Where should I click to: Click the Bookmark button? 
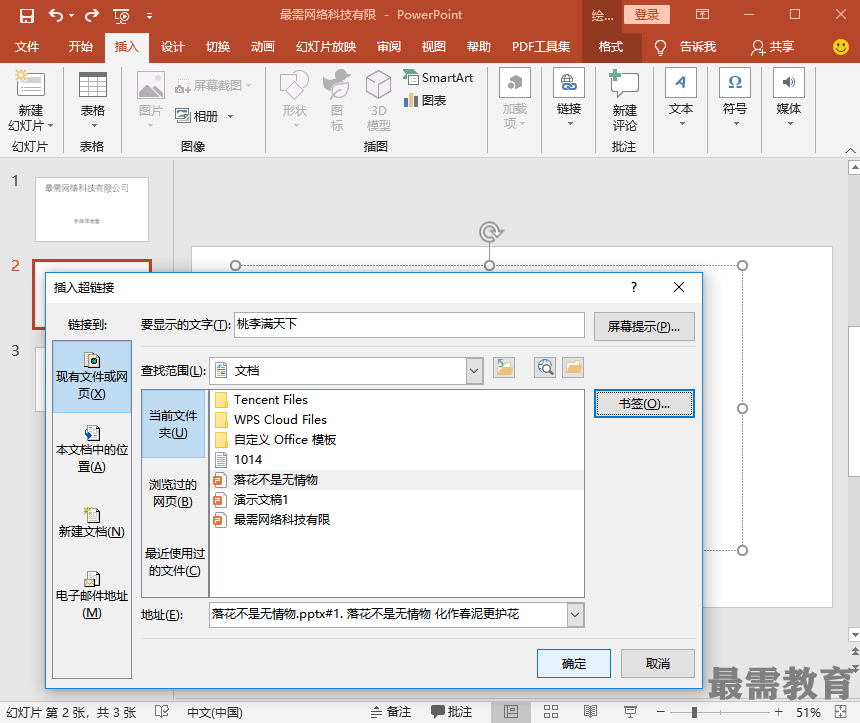pos(644,404)
